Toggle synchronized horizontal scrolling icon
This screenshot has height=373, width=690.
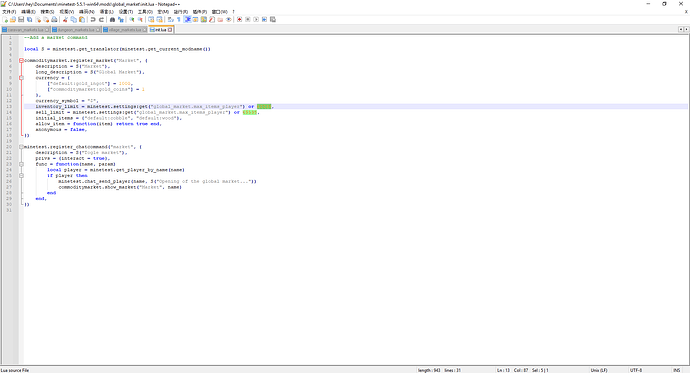coord(159,19)
